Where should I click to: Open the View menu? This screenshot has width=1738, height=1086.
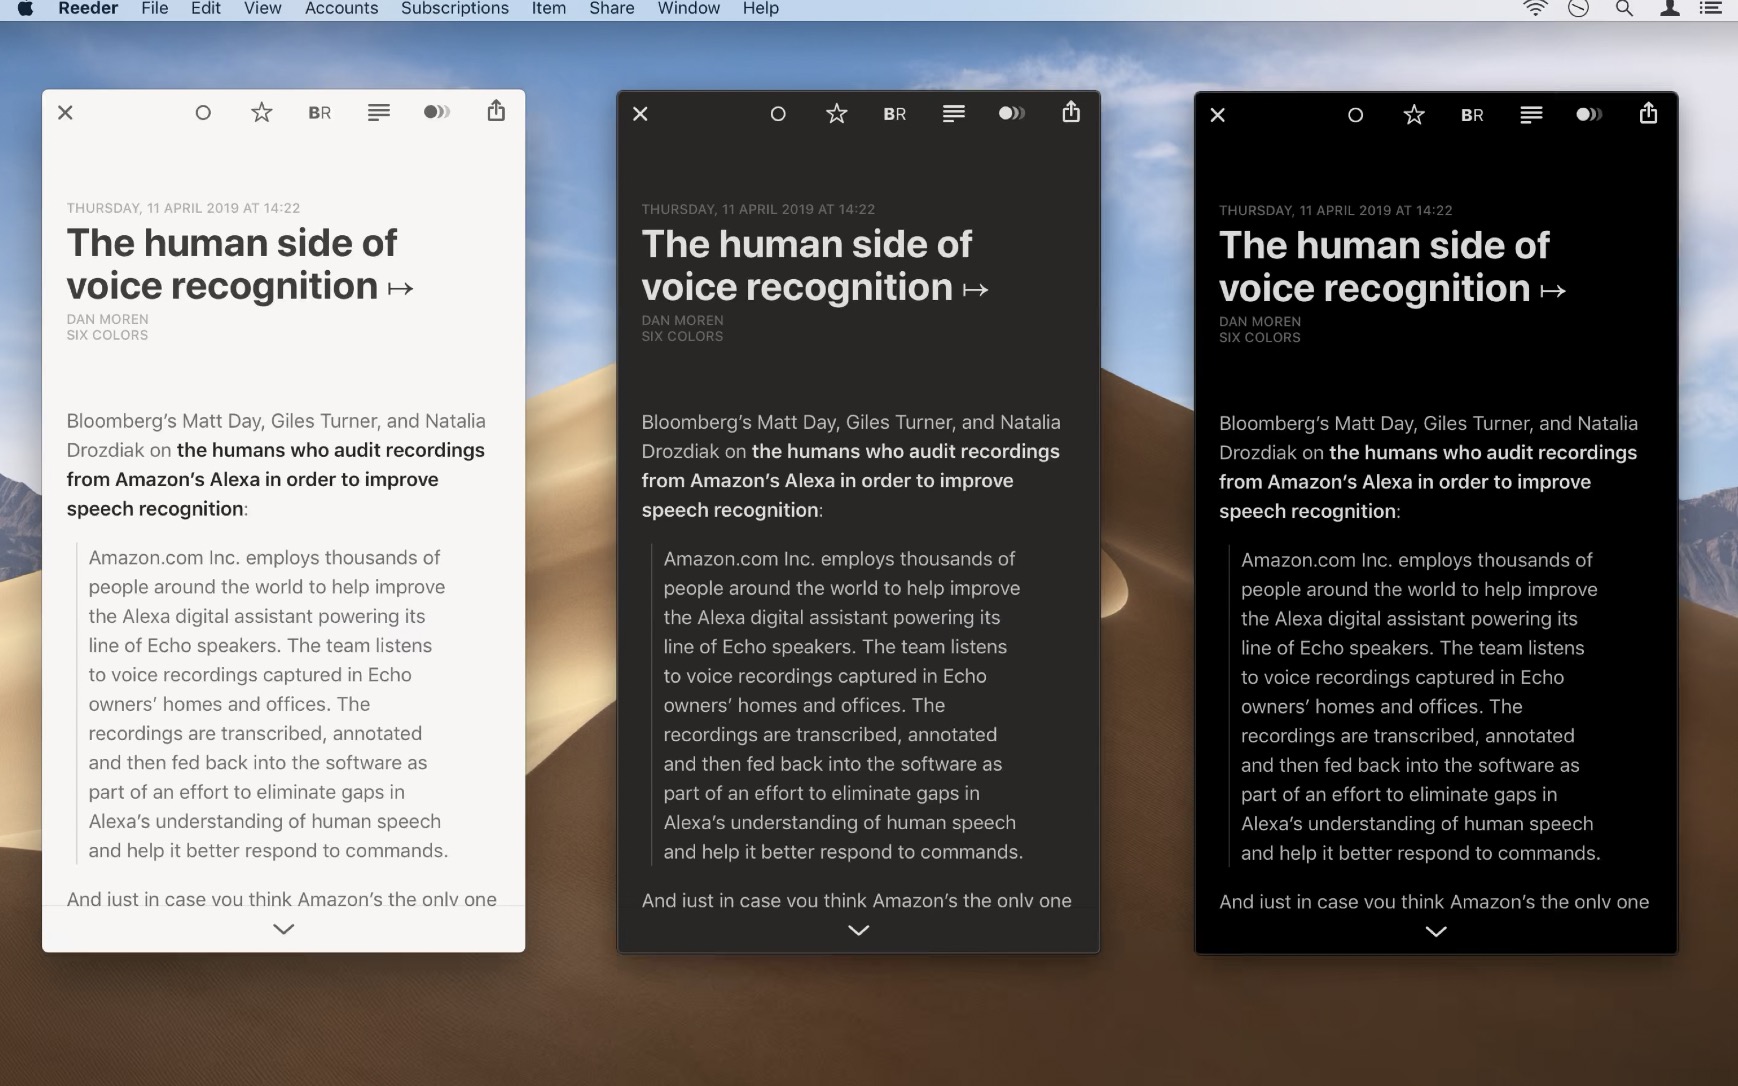(263, 9)
